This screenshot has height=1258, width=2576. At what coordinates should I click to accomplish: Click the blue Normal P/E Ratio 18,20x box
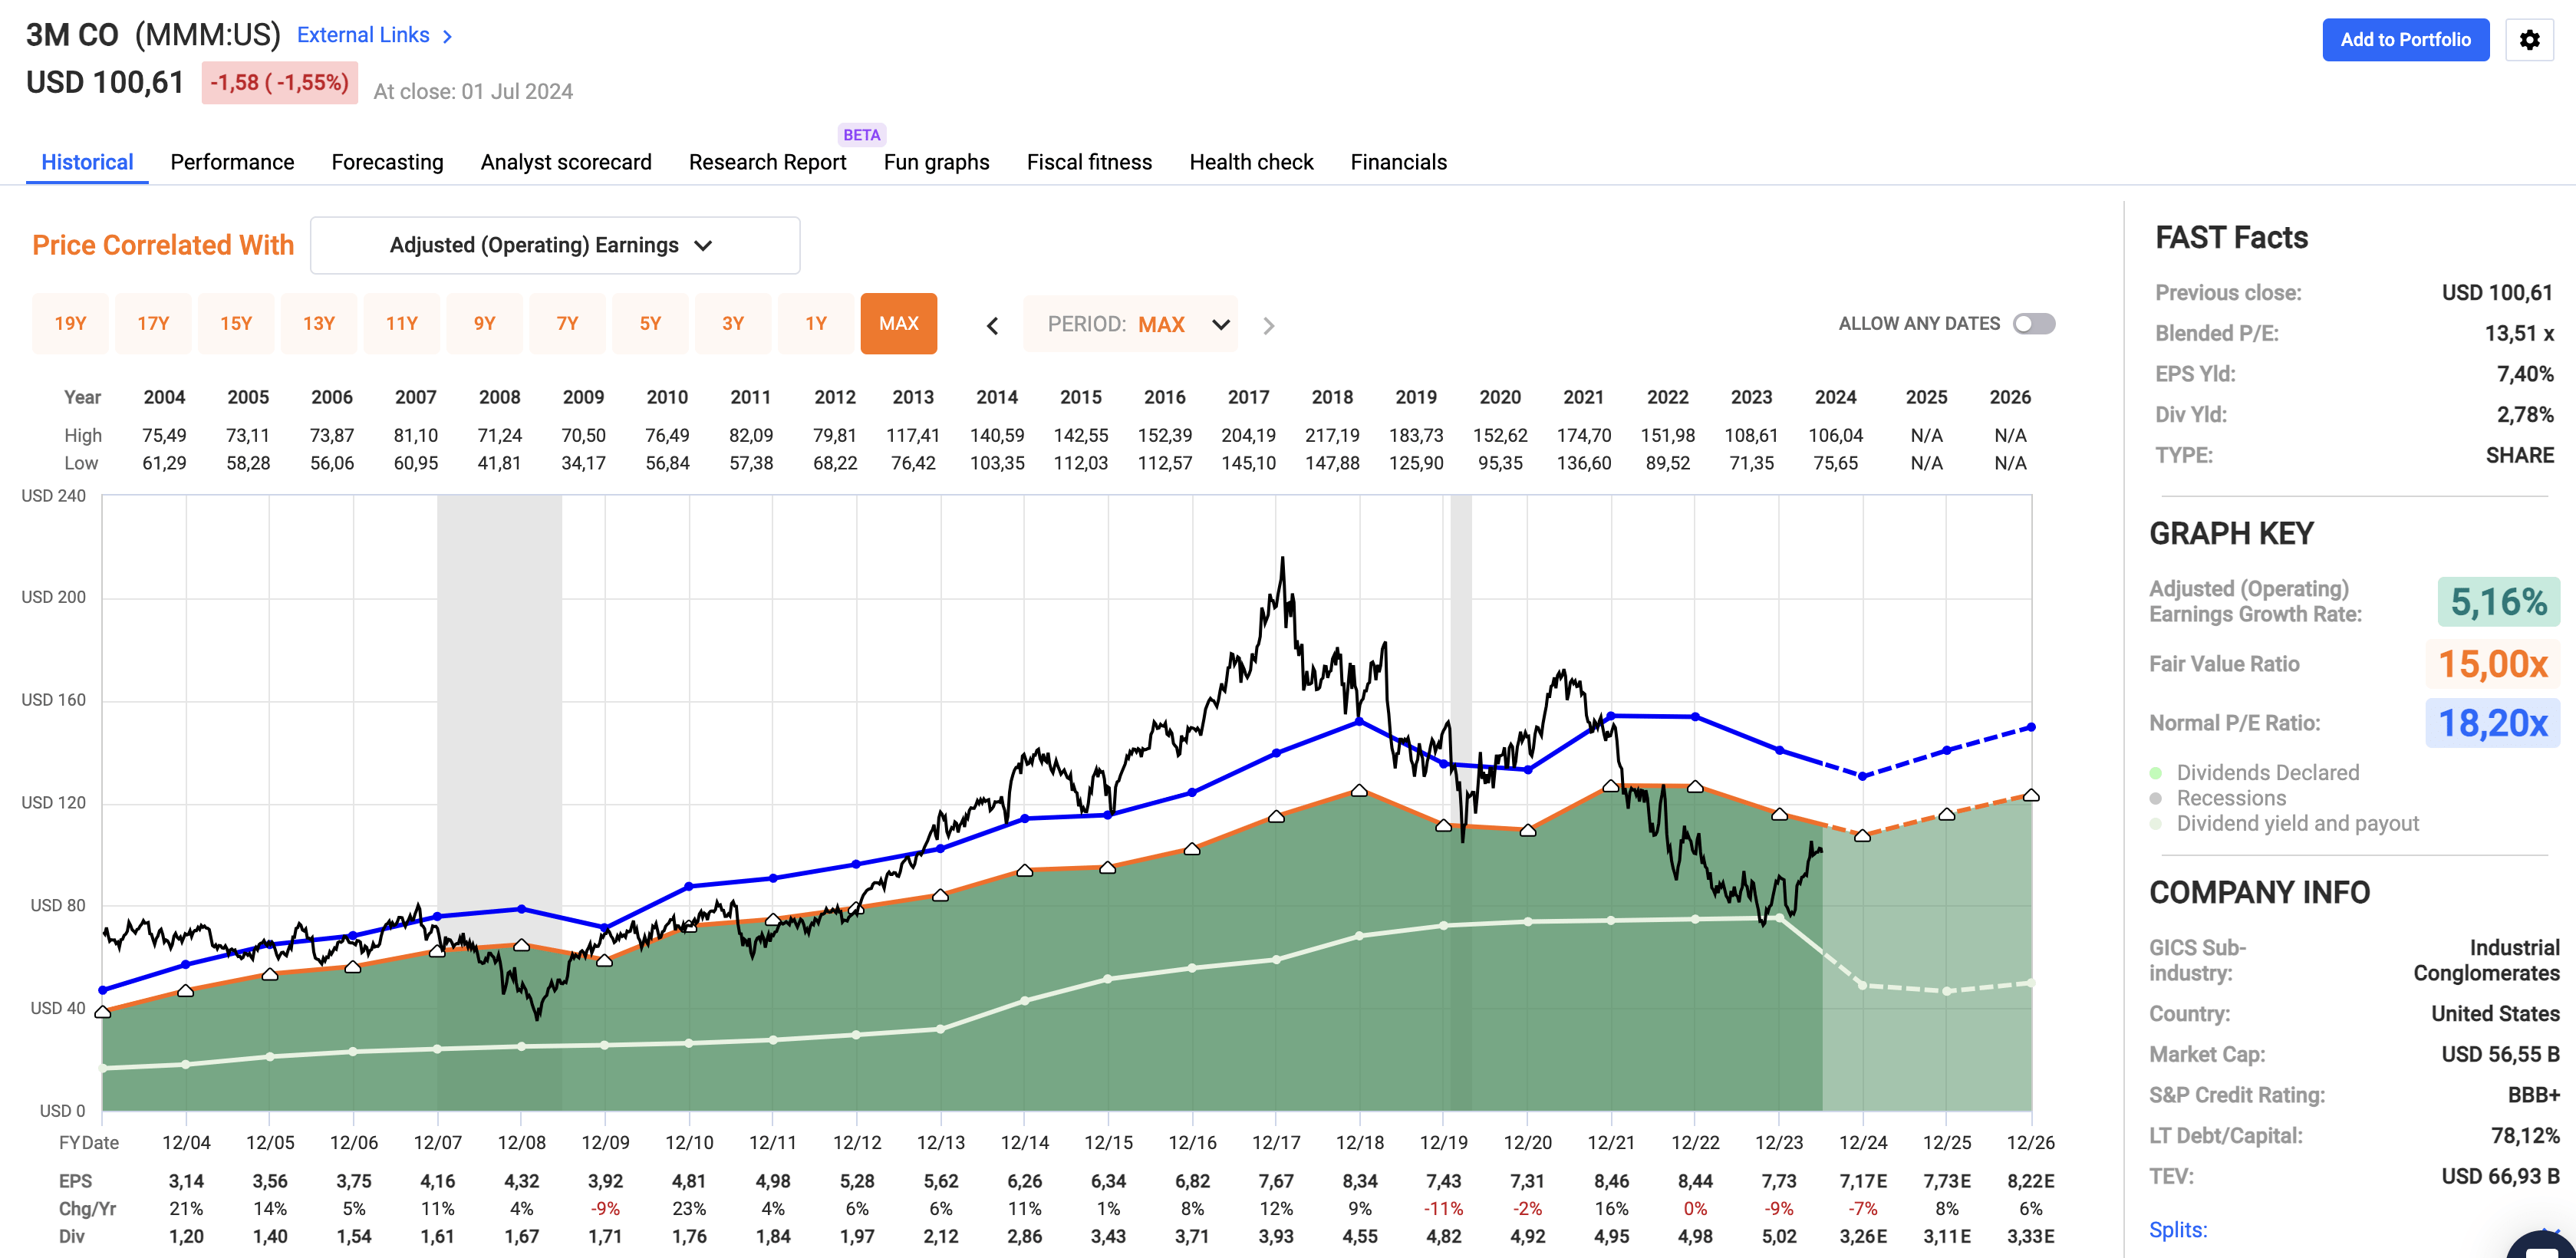coord(2492,722)
